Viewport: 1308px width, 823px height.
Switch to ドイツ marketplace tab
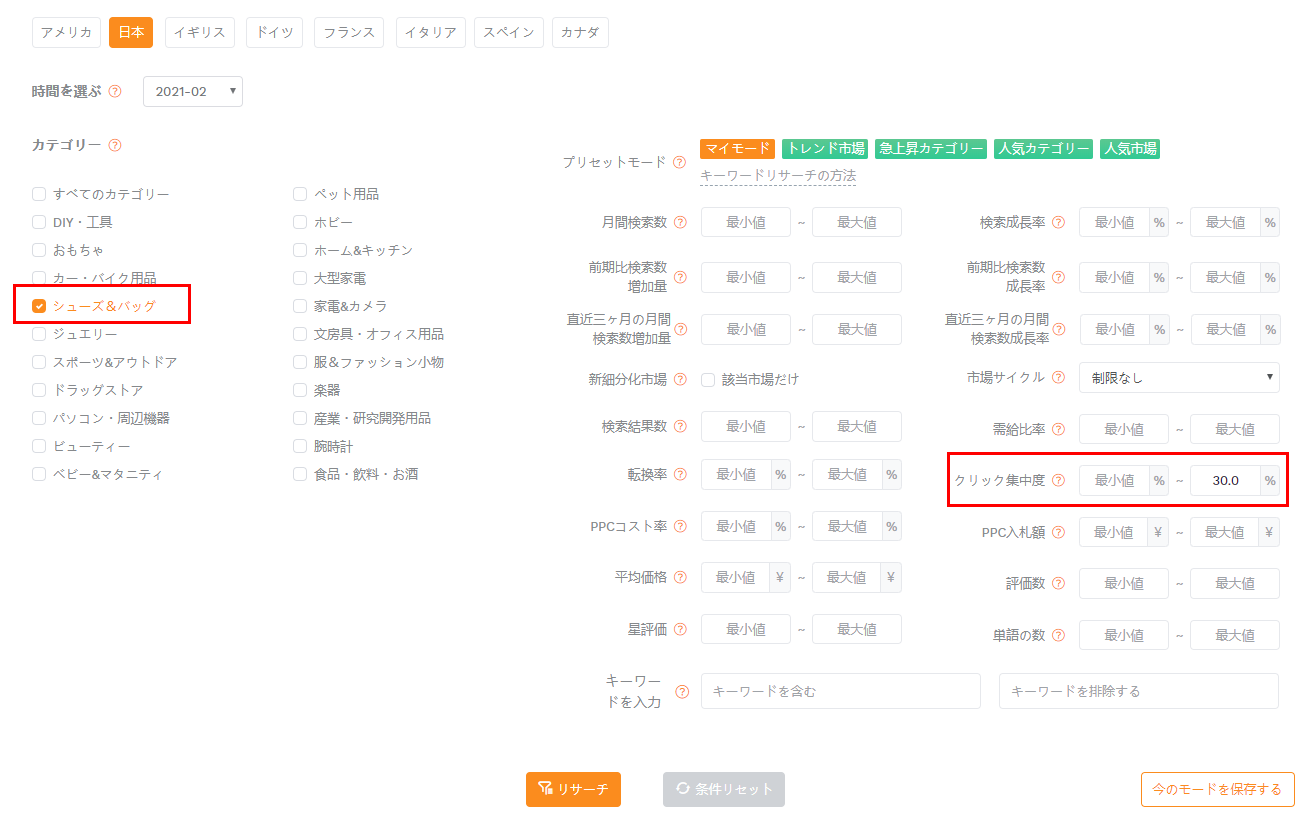pos(275,32)
